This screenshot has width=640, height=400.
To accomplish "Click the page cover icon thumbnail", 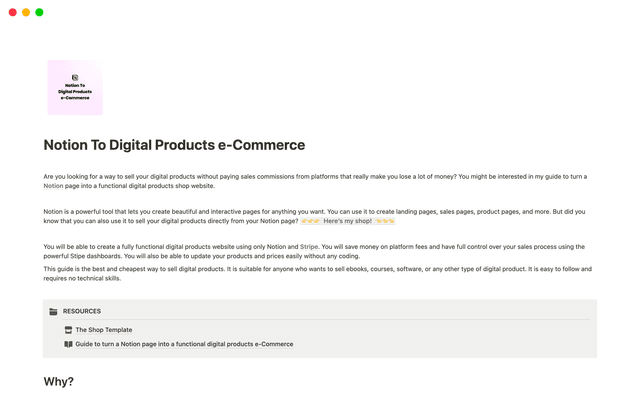I will tap(75, 88).
